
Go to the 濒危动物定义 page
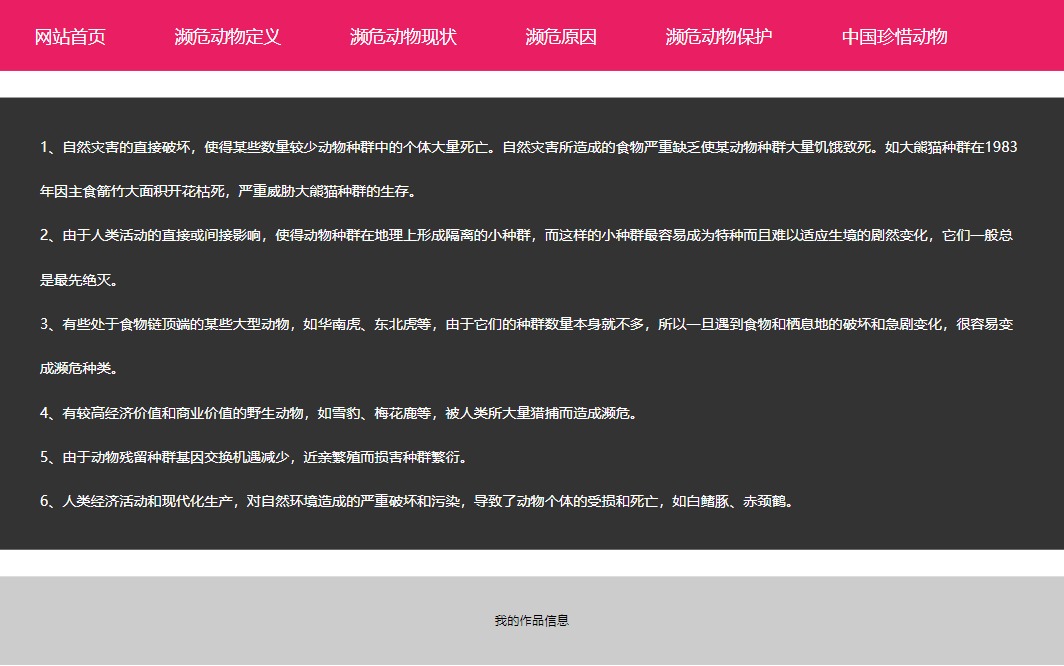tap(227, 37)
